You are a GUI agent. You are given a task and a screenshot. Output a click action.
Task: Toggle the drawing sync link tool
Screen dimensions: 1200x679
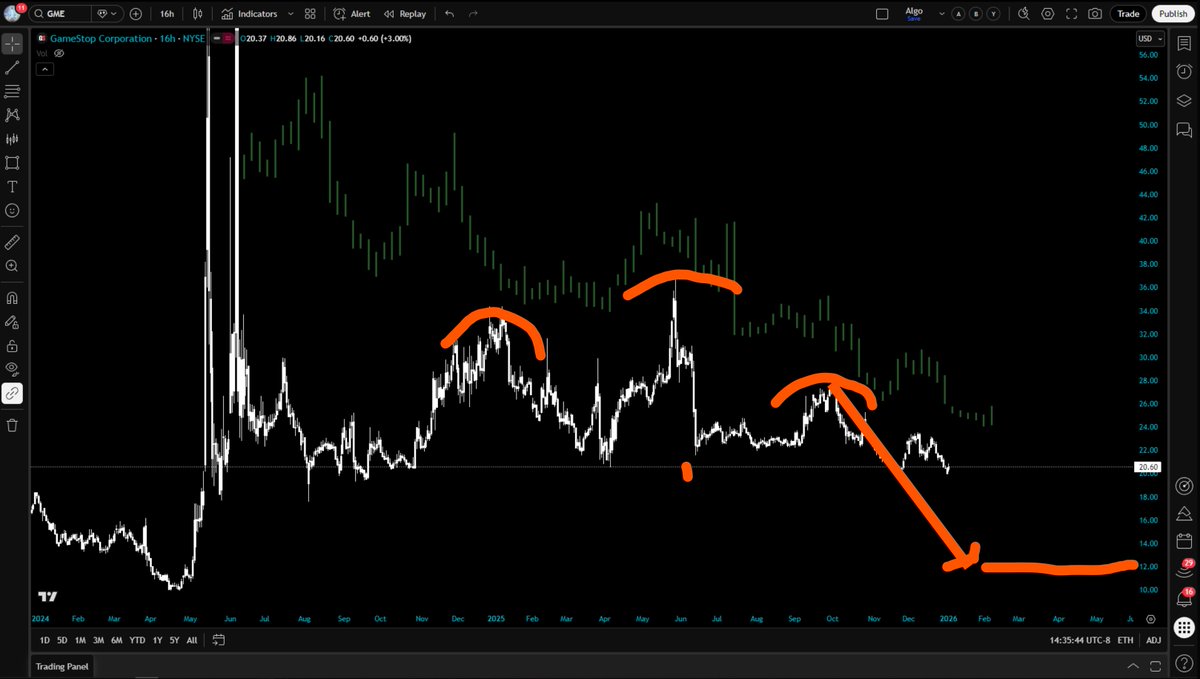12,394
